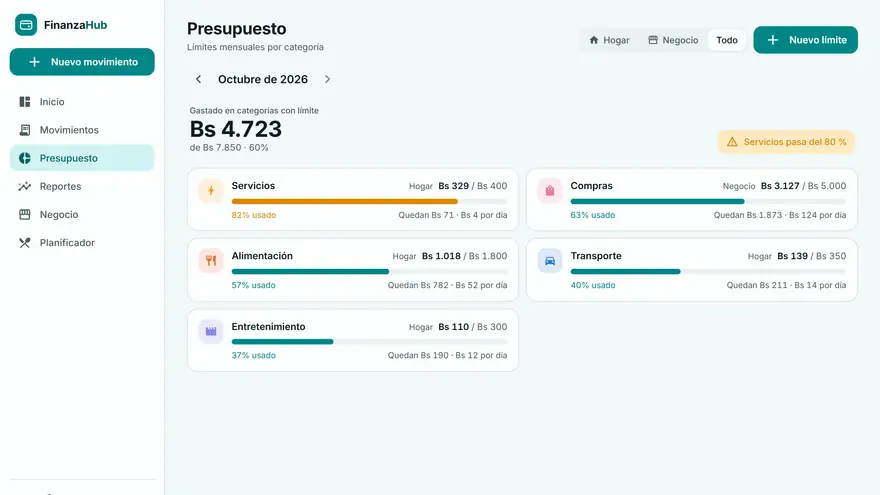
Task: Go to previous month with left chevron
Action: pyautogui.click(x=198, y=79)
